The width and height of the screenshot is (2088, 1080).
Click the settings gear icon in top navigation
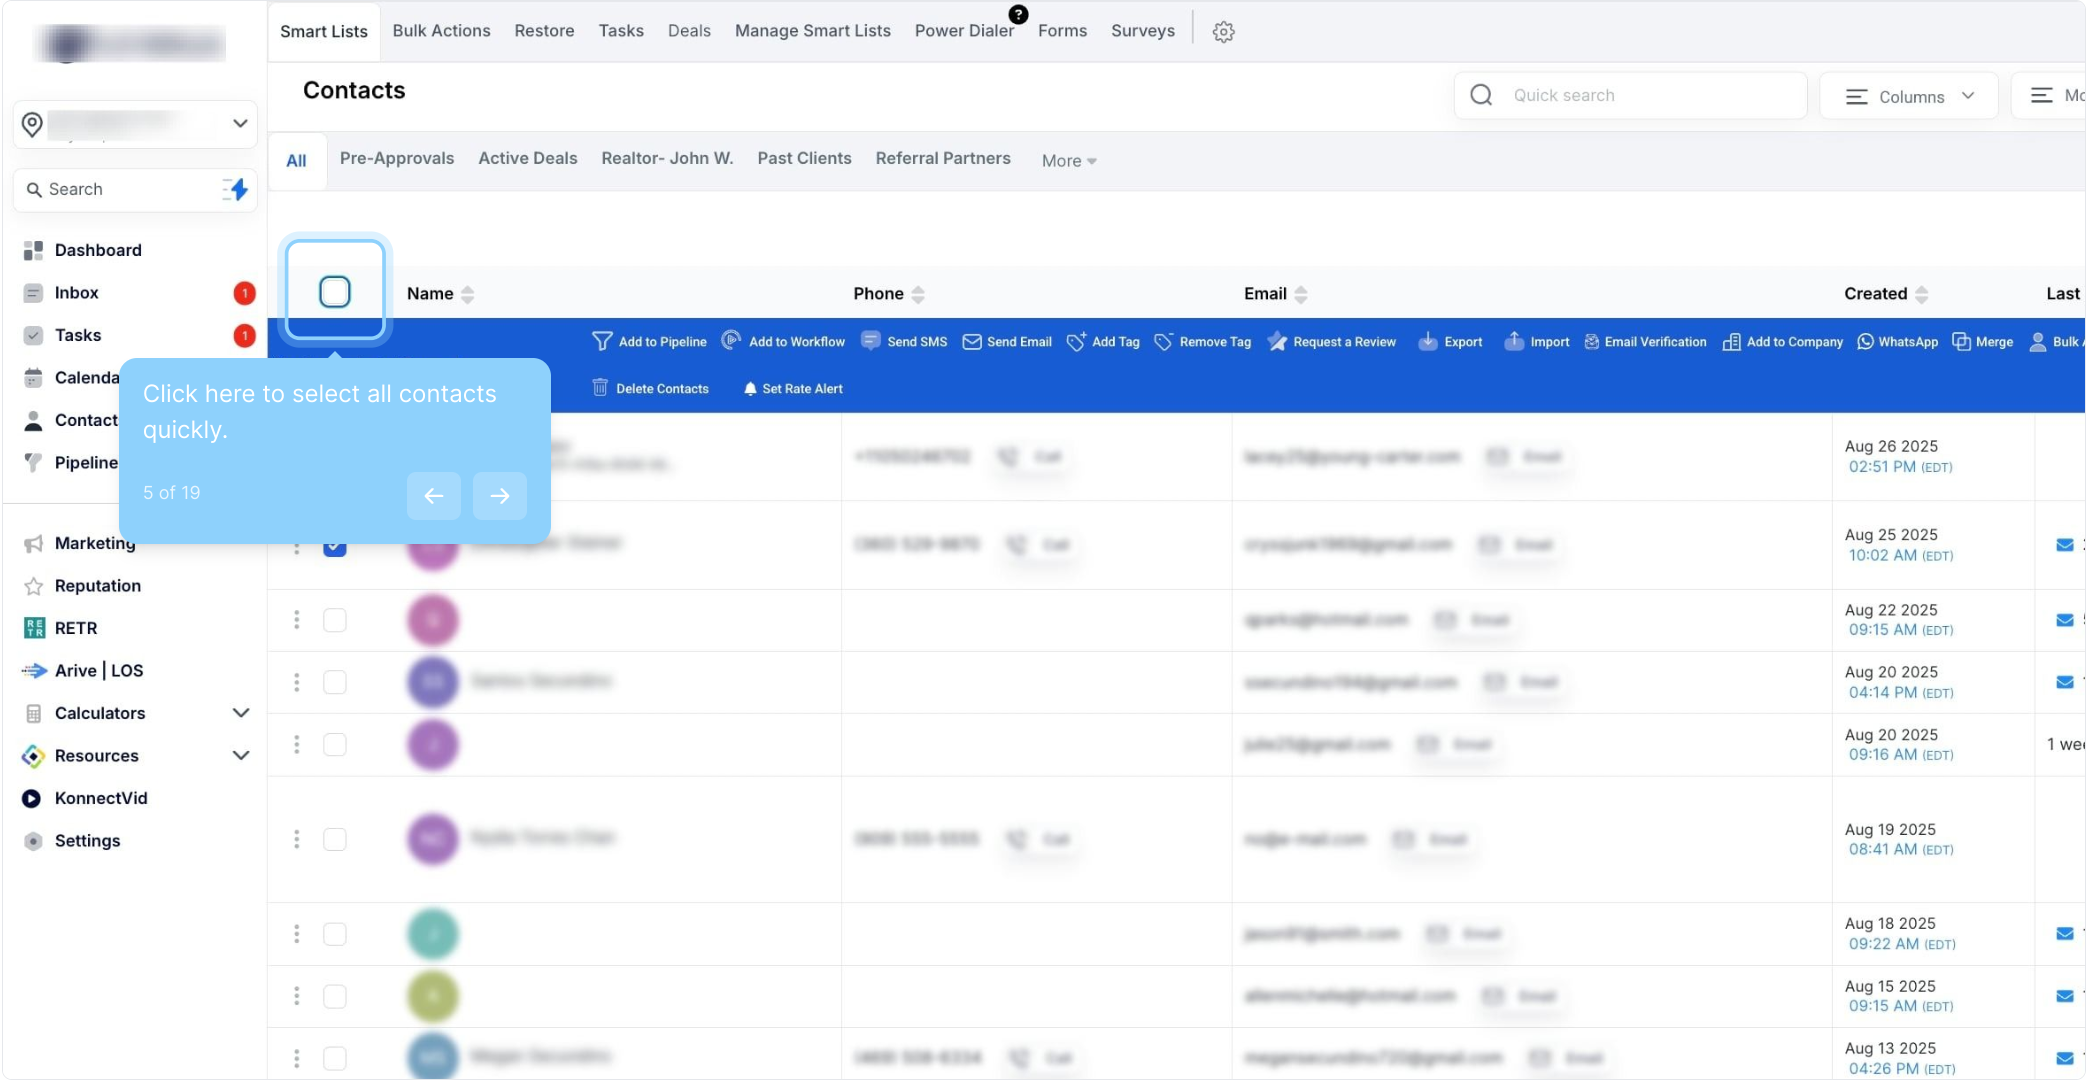coord(1223,32)
